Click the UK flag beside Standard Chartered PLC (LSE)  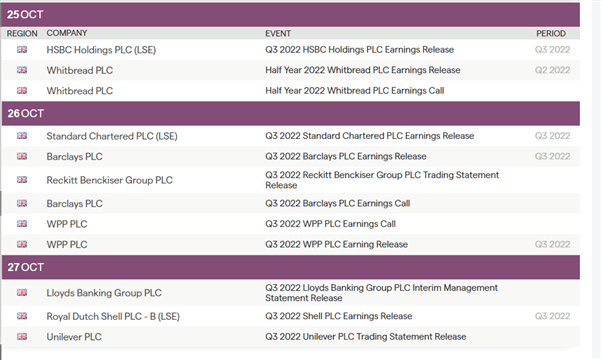click(x=22, y=136)
